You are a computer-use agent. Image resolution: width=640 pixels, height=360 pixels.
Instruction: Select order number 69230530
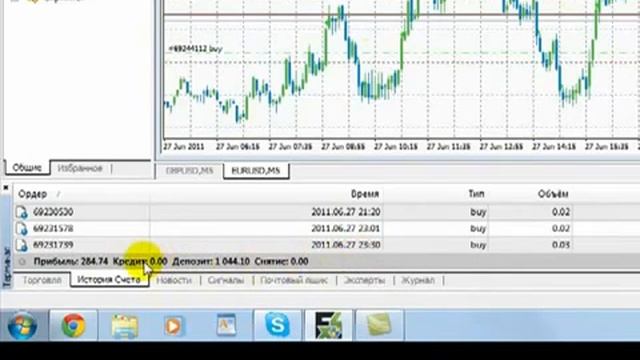coord(53,212)
